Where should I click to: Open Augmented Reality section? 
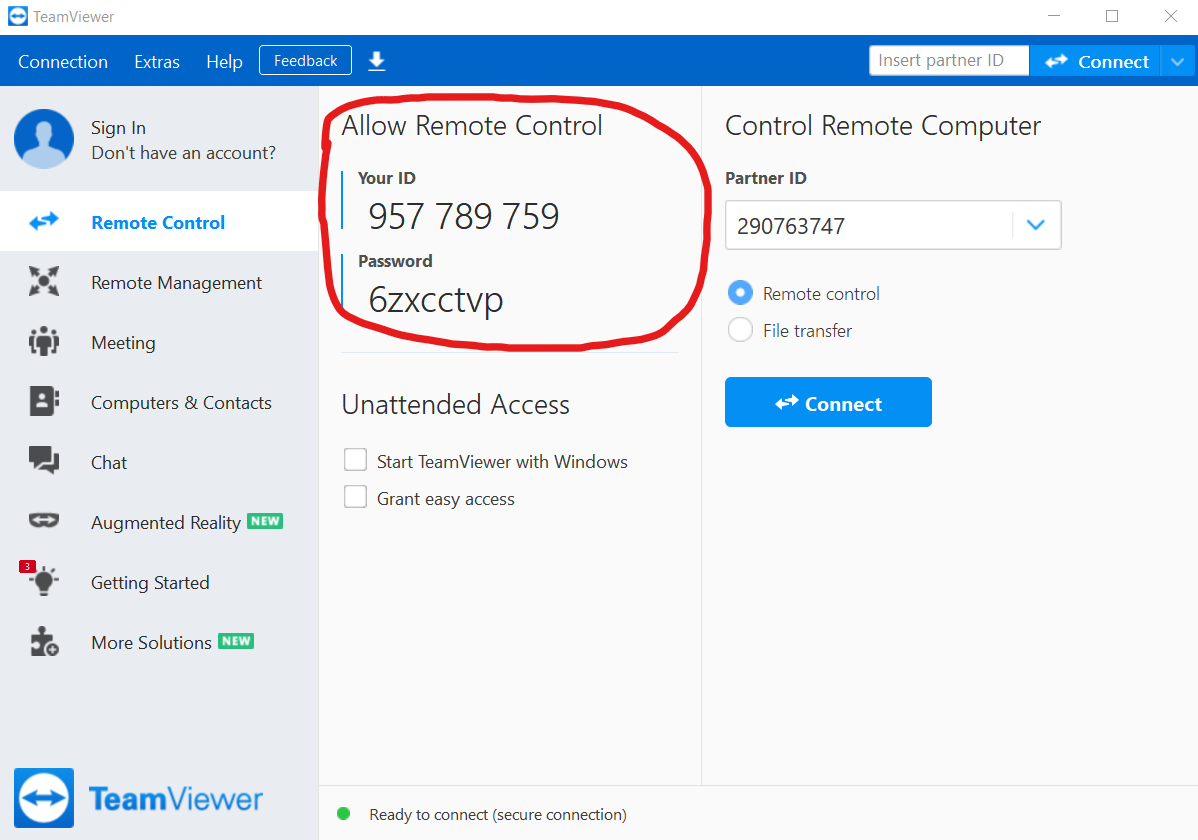click(x=159, y=522)
